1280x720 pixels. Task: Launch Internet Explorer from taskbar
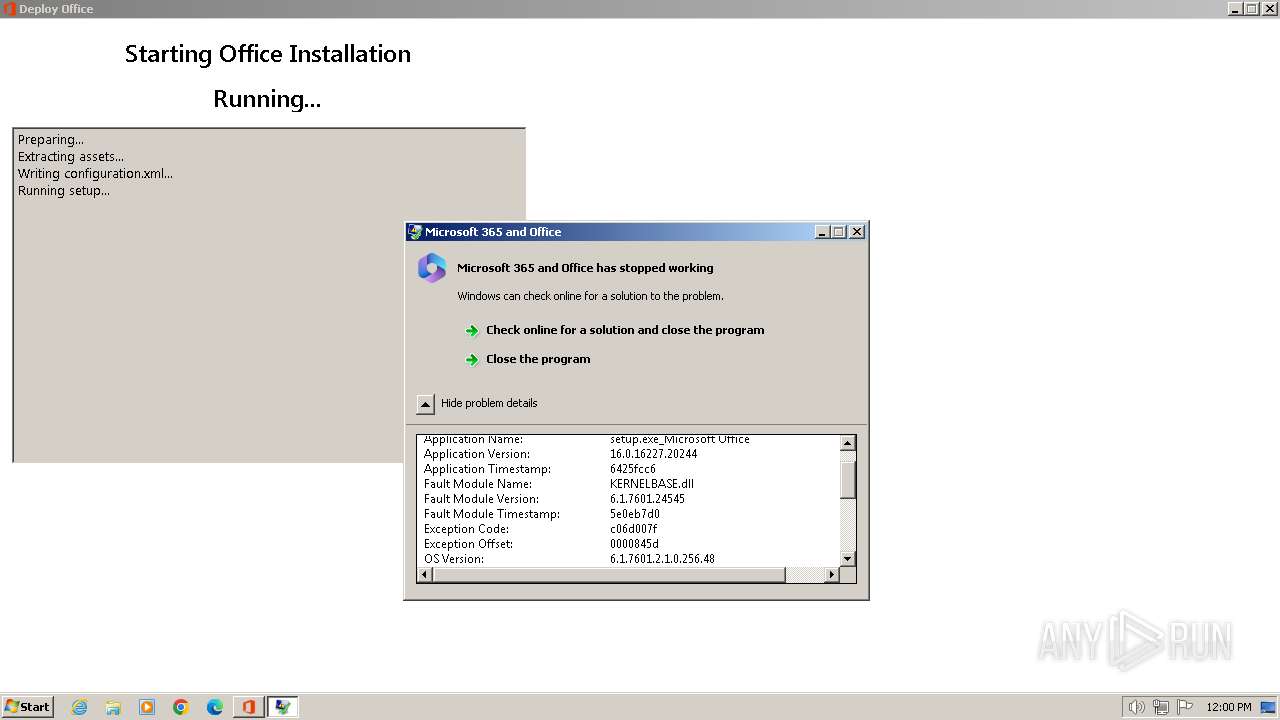[80, 707]
